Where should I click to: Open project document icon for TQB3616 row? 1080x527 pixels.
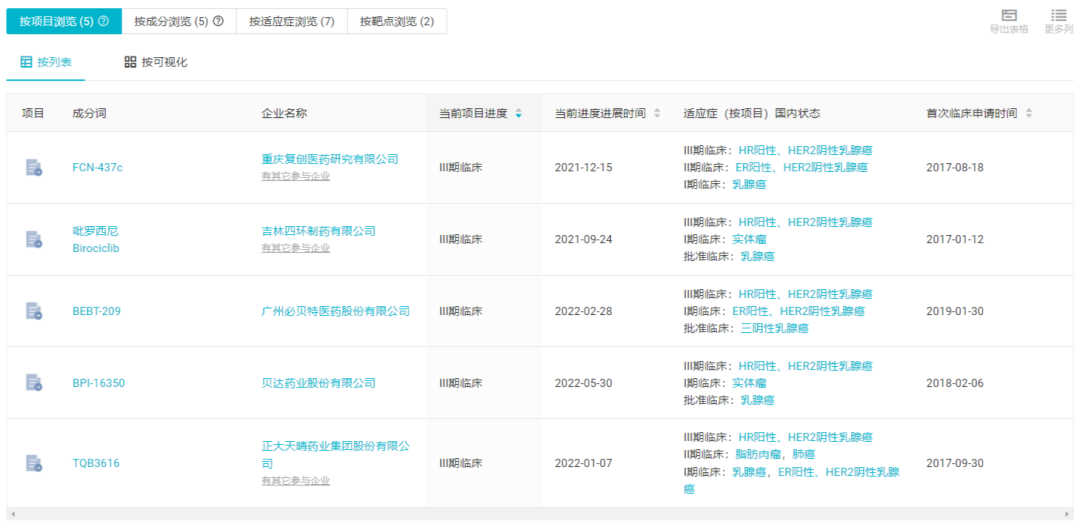point(34,463)
